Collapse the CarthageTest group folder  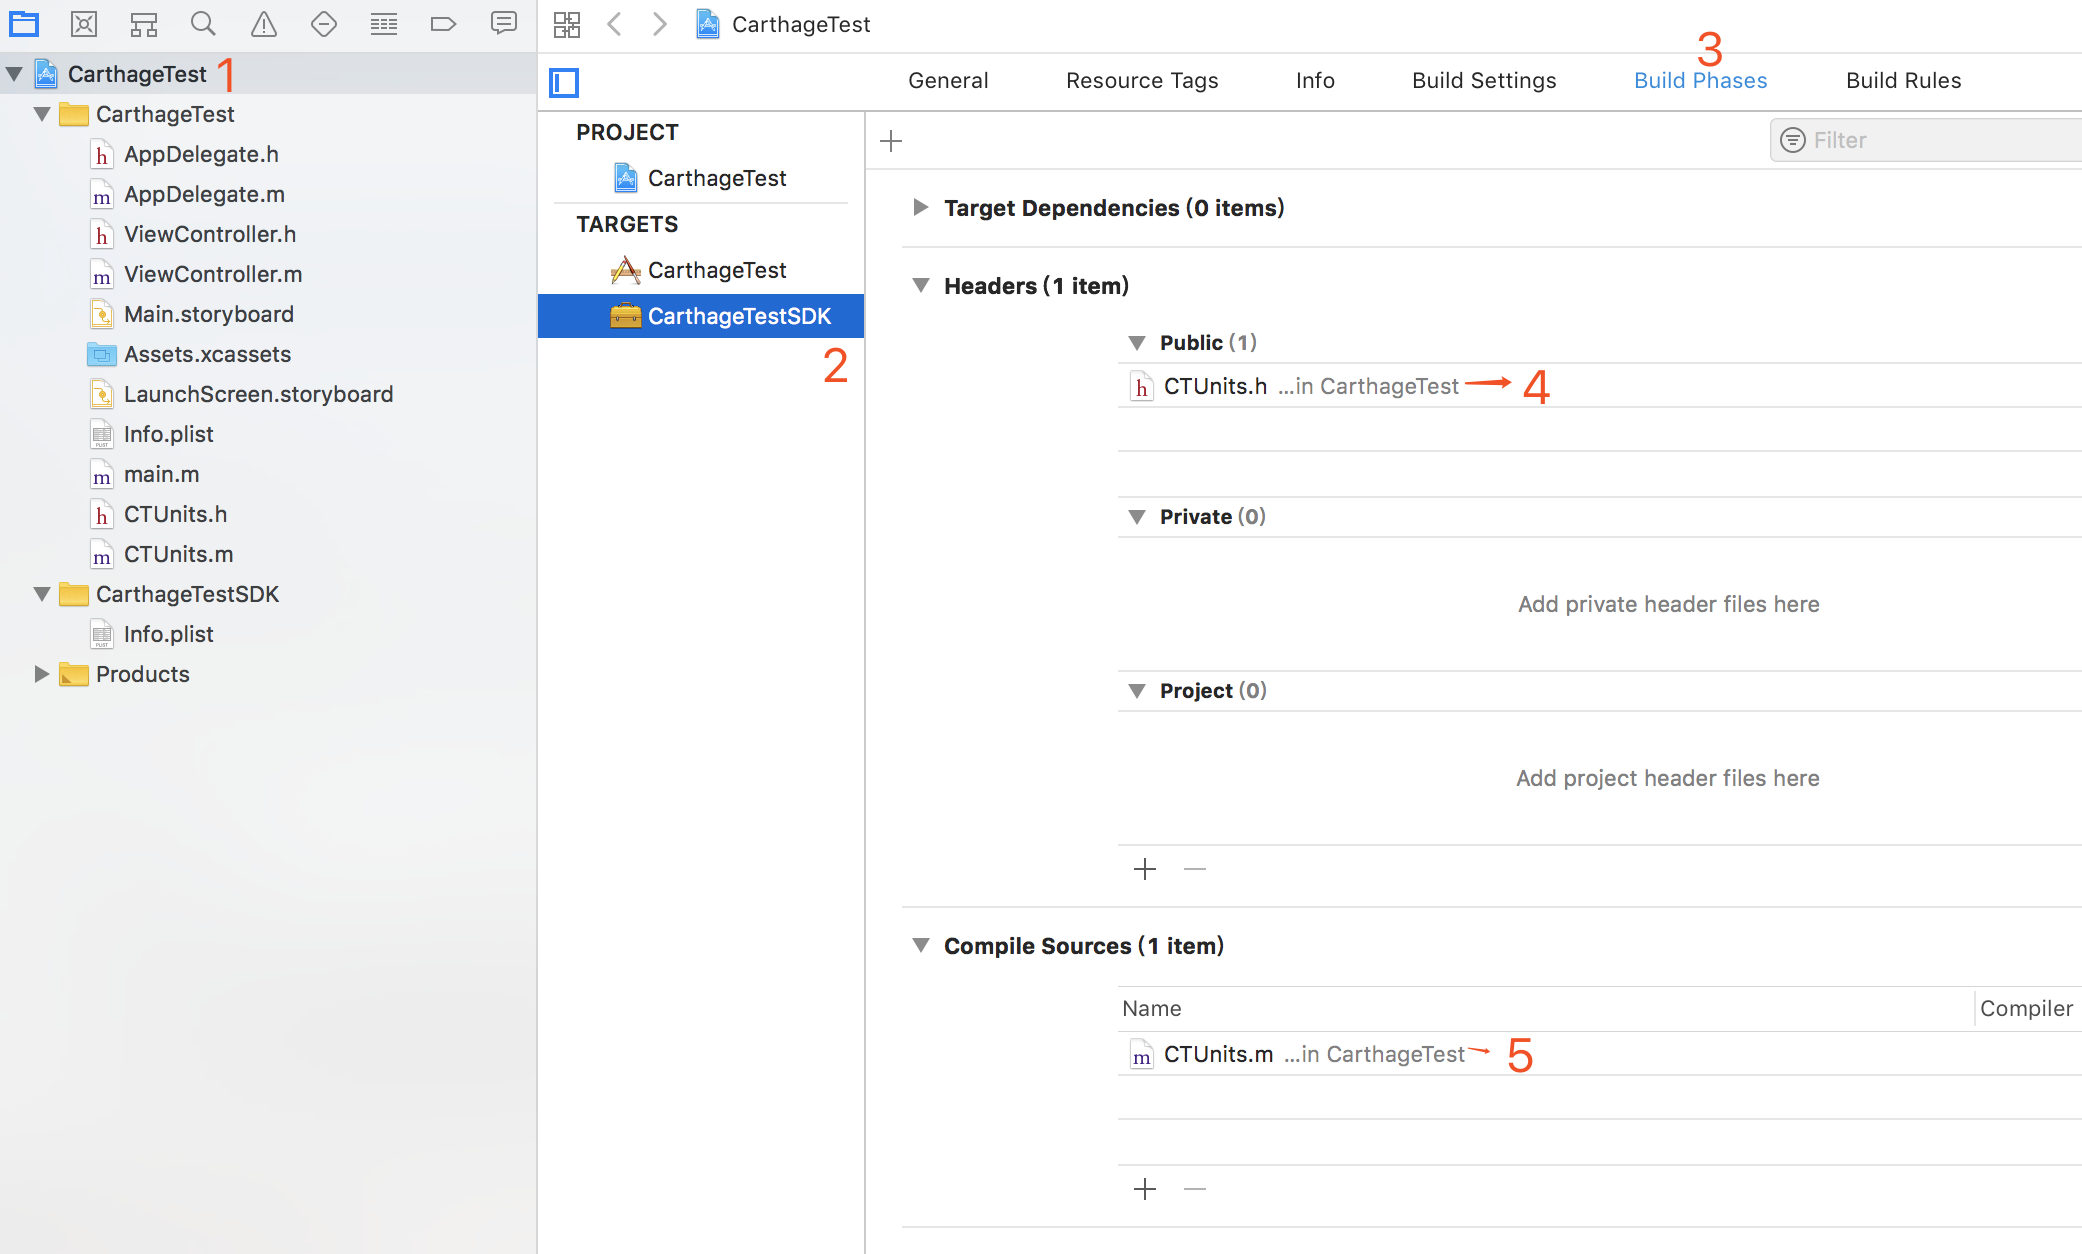point(42,114)
